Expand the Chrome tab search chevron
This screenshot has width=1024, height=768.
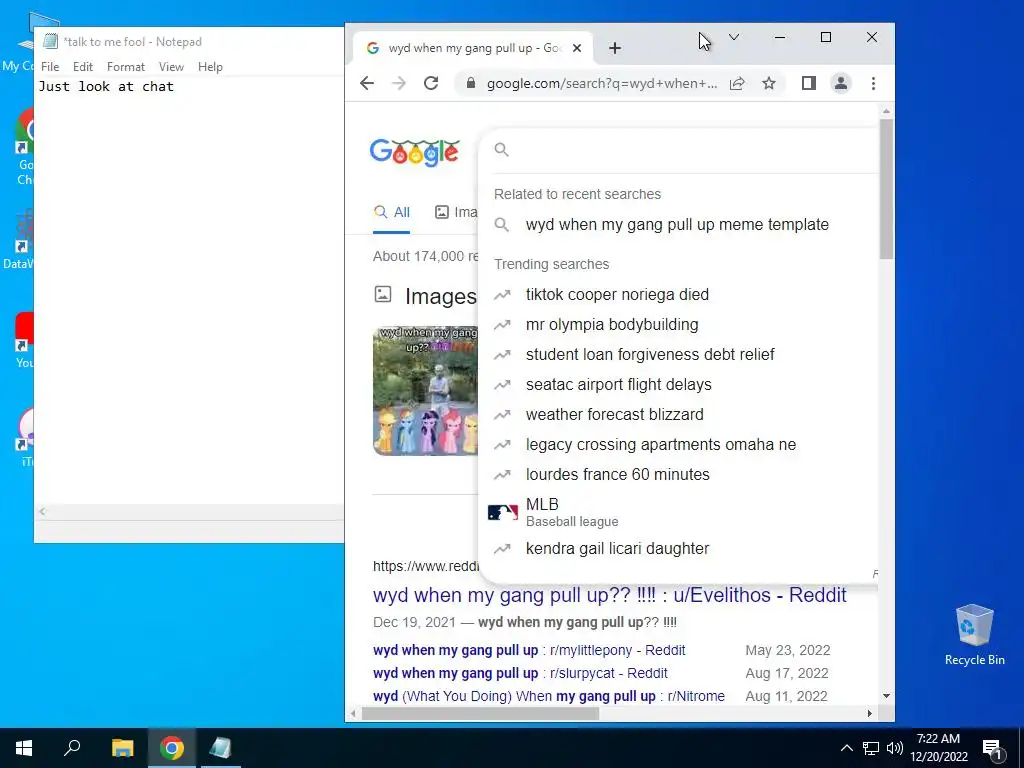click(734, 37)
